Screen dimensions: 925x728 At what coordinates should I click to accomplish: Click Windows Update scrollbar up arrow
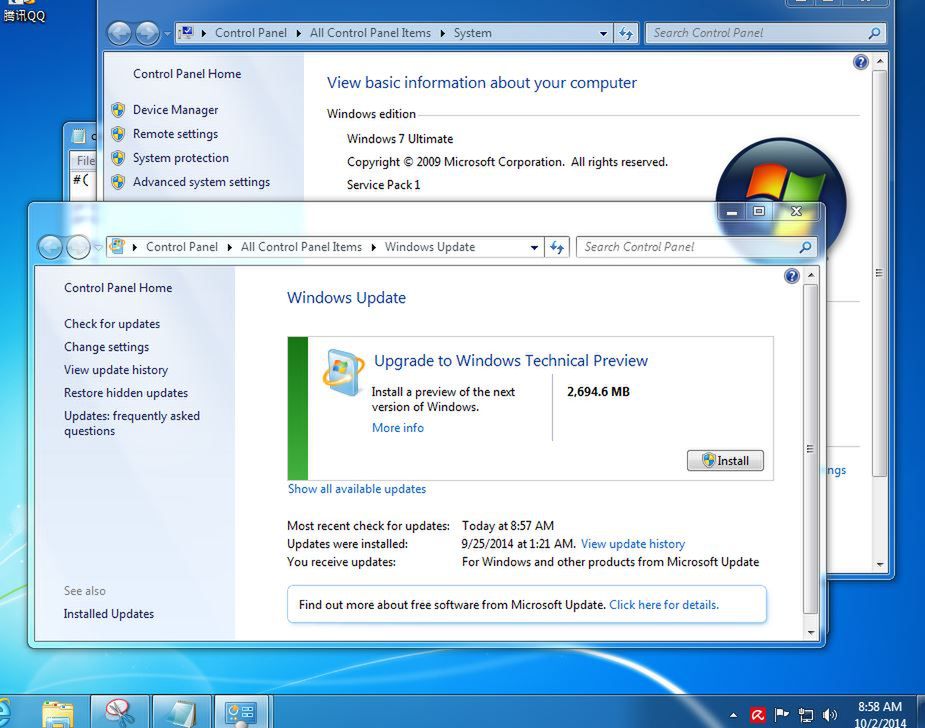pyautogui.click(x=811, y=275)
